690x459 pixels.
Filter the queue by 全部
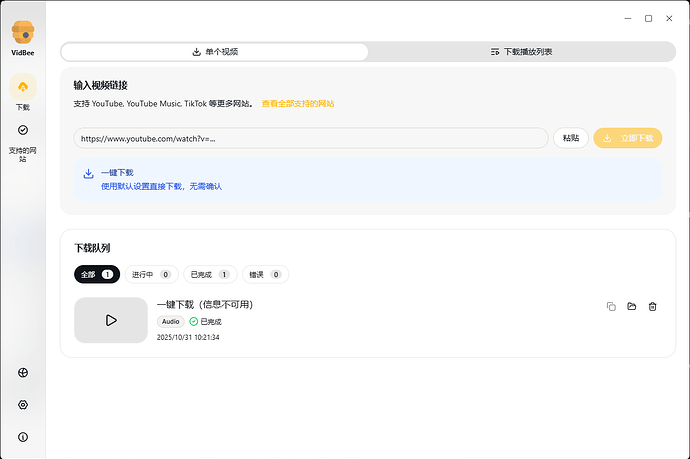(x=97, y=274)
